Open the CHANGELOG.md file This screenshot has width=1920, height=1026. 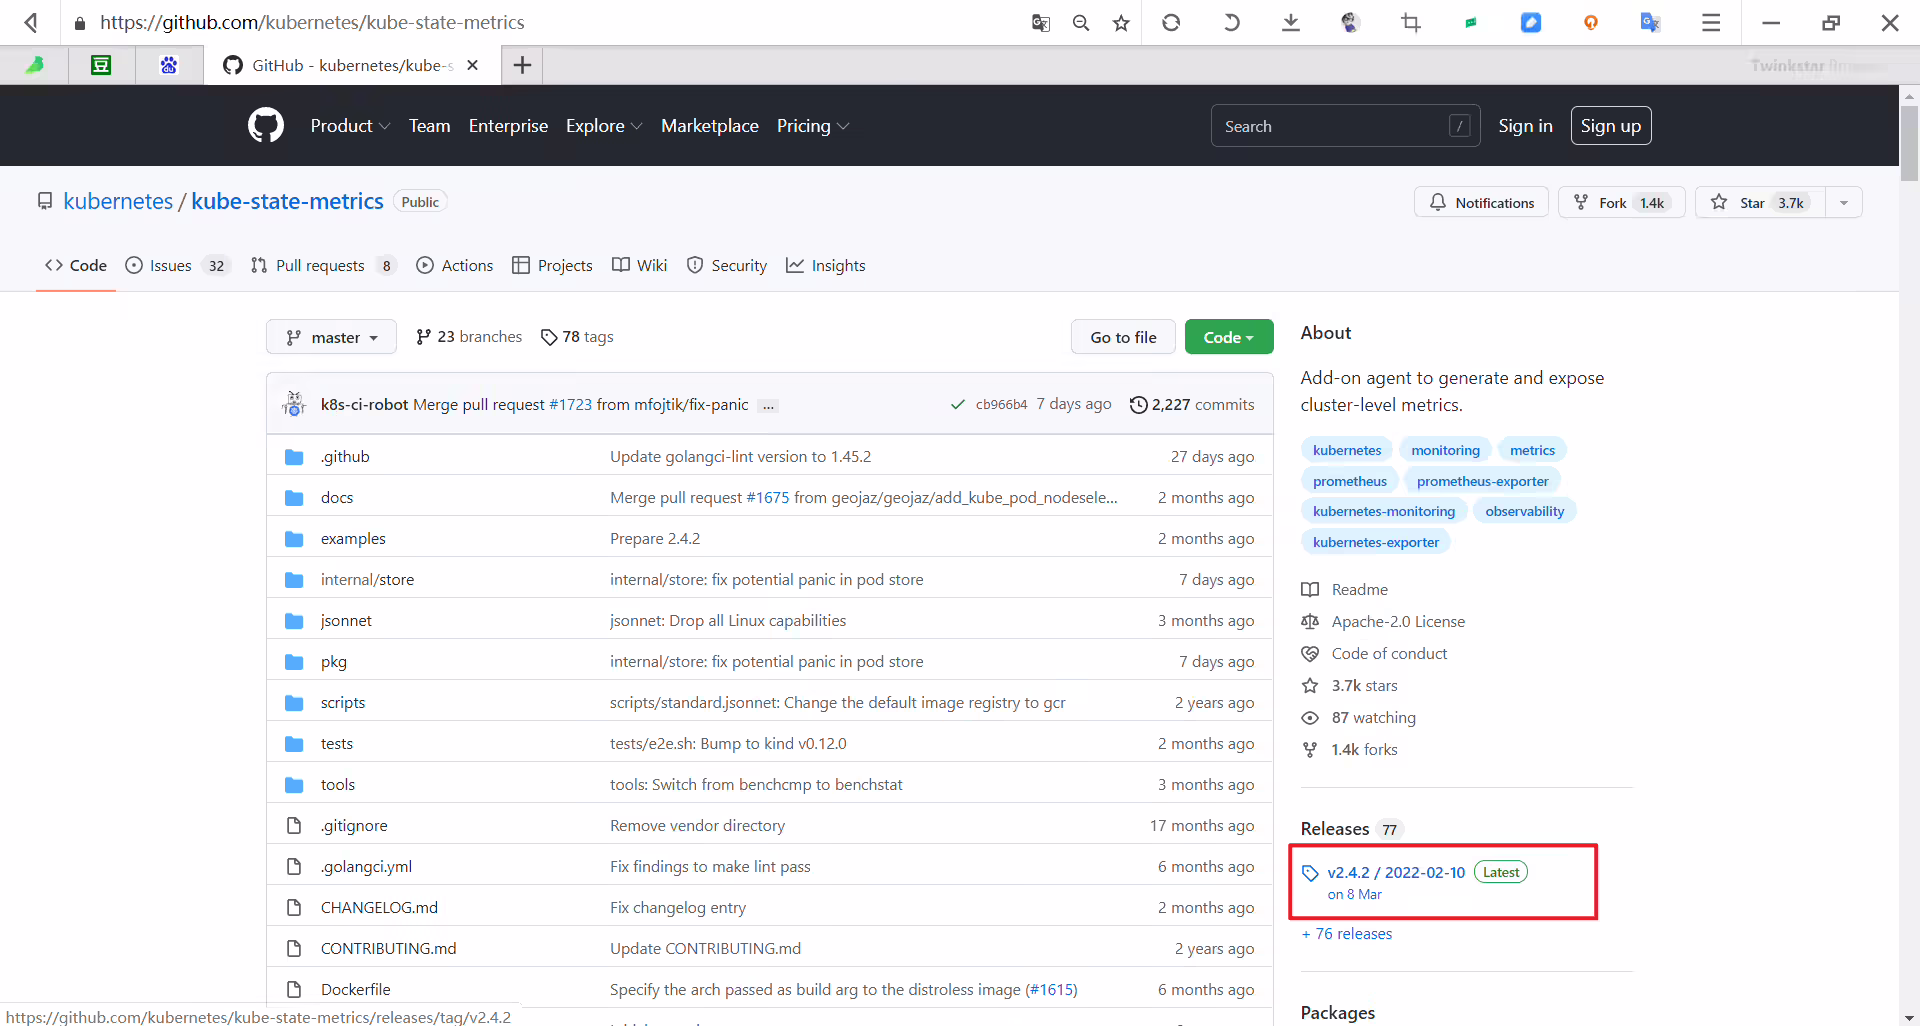click(x=379, y=908)
